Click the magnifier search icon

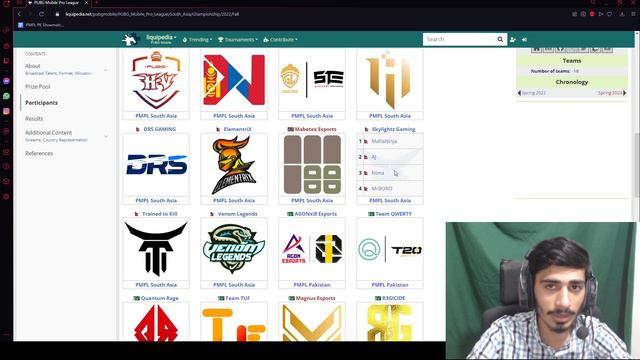500,40
